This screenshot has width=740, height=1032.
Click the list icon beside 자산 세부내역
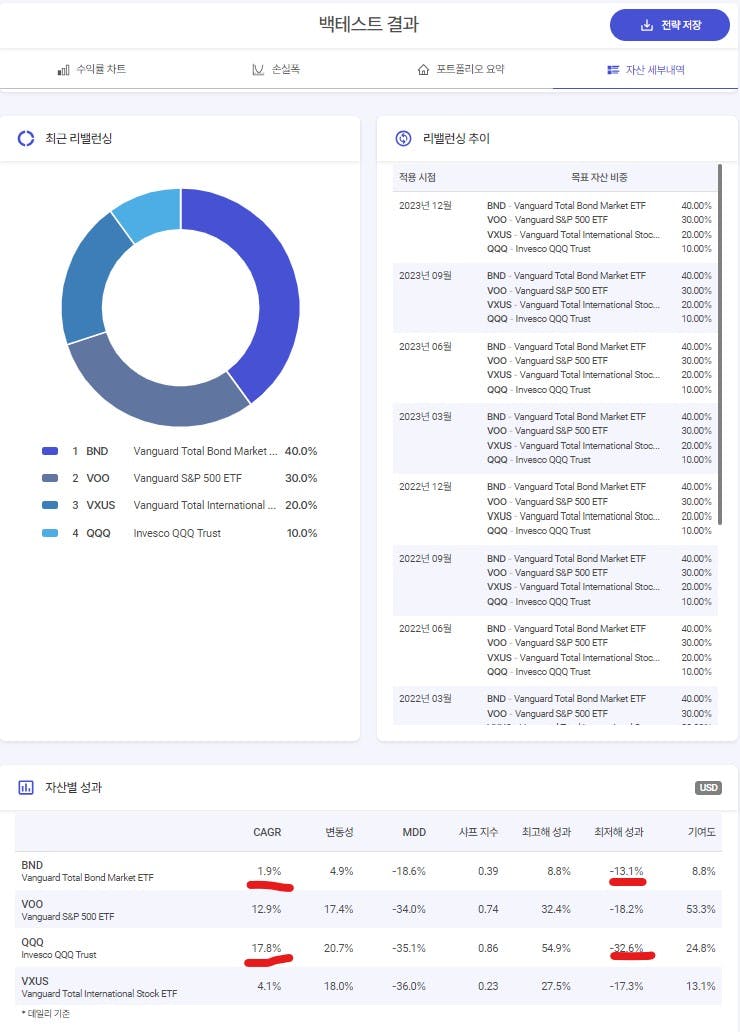coord(613,70)
